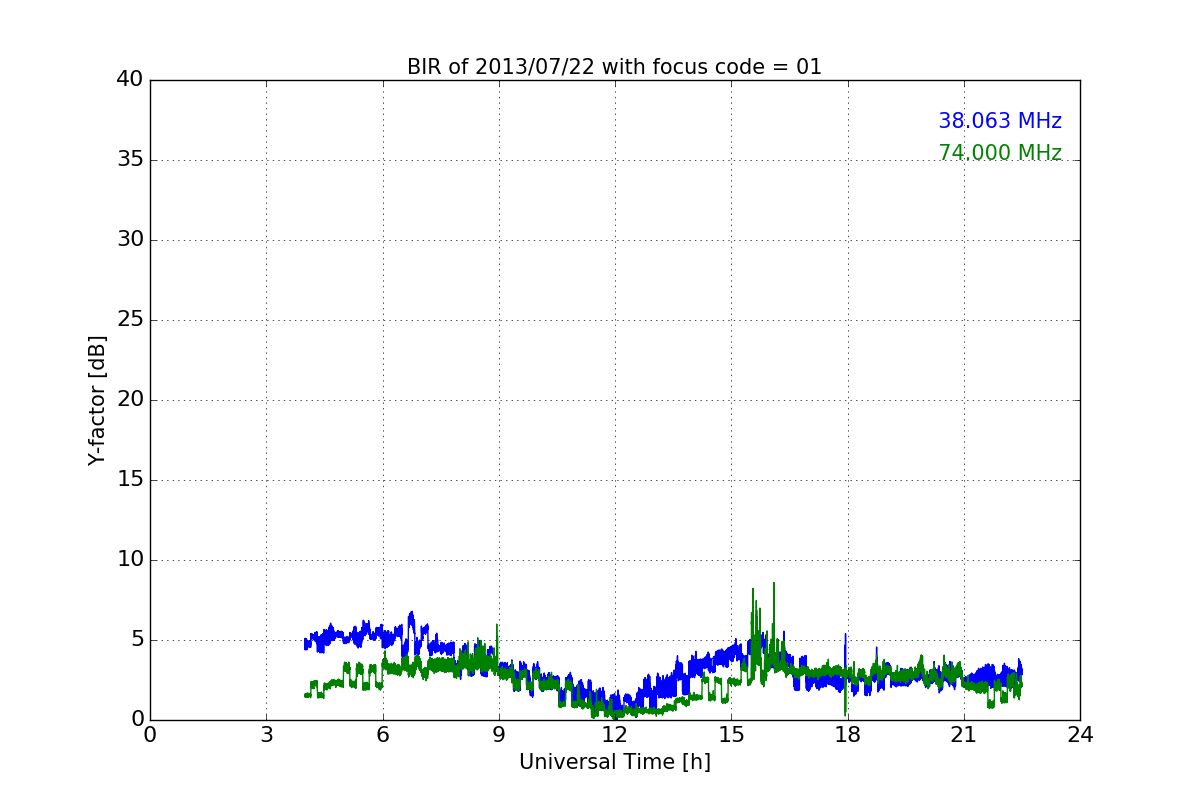Screen dimensions: 1200x800
Task: Click the 'Universal Time [h]' axis label
Action: click(x=615, y=762)
